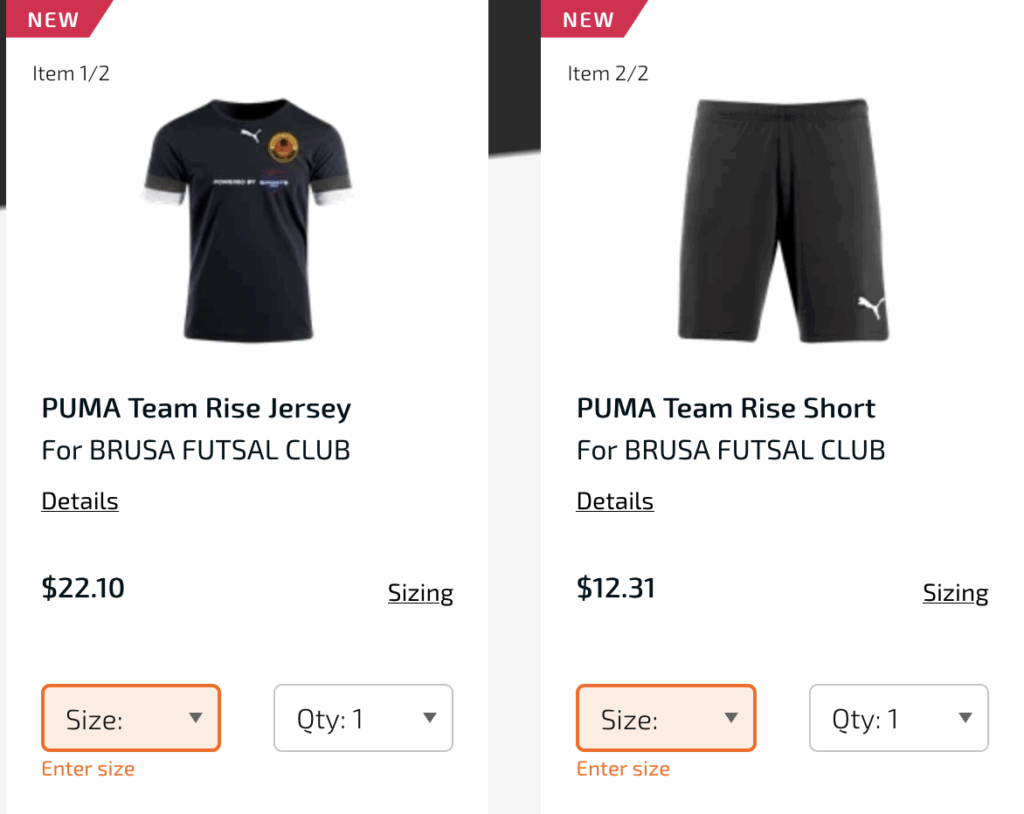The height and width of the screenshot is (814, 1024).
Task: View the Sizing chart for the shorts
Action: coord(955,593)
